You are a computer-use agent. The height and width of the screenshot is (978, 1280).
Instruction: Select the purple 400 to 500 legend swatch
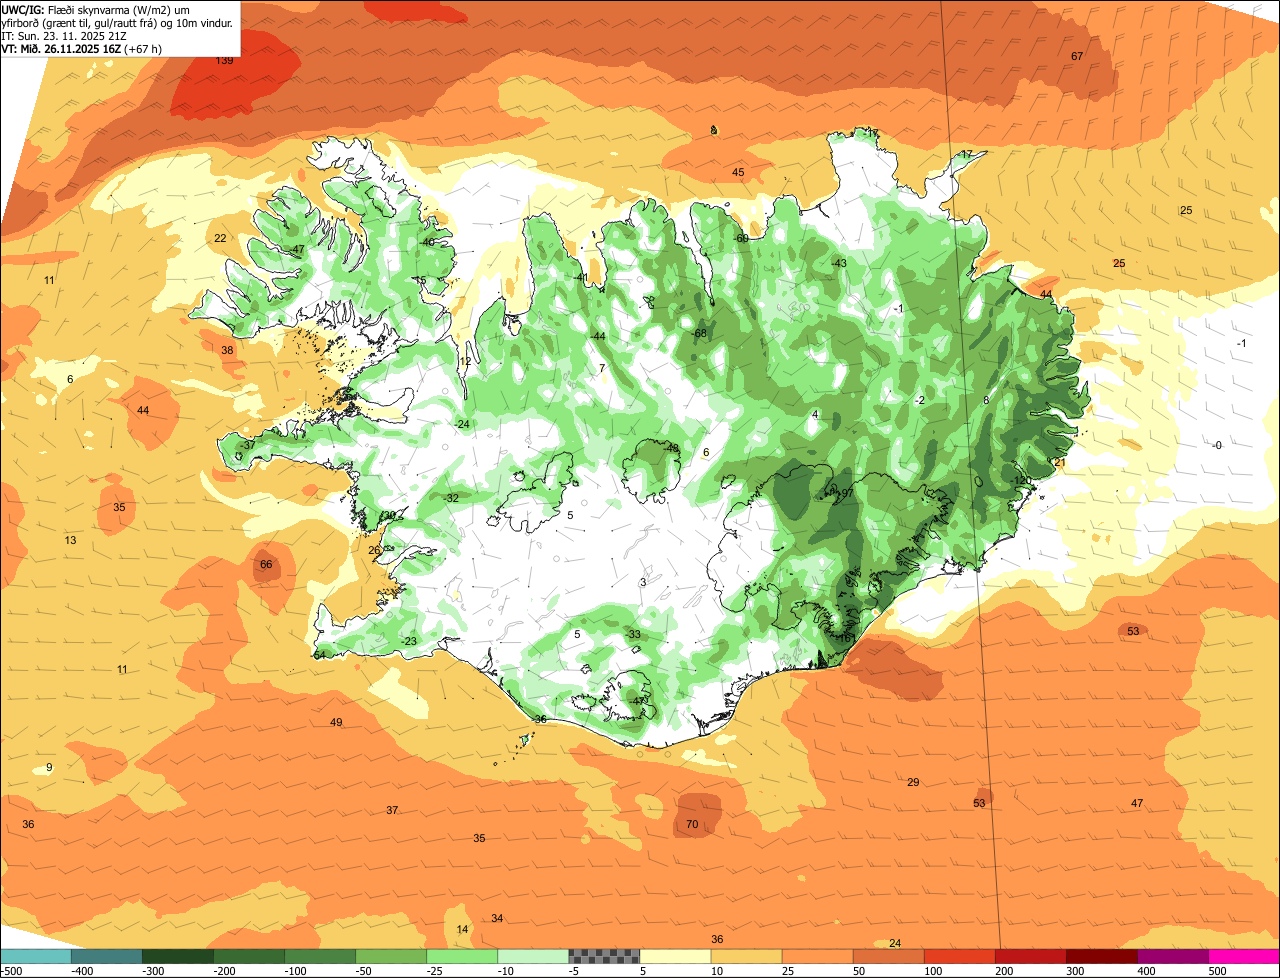[1172, 956]
